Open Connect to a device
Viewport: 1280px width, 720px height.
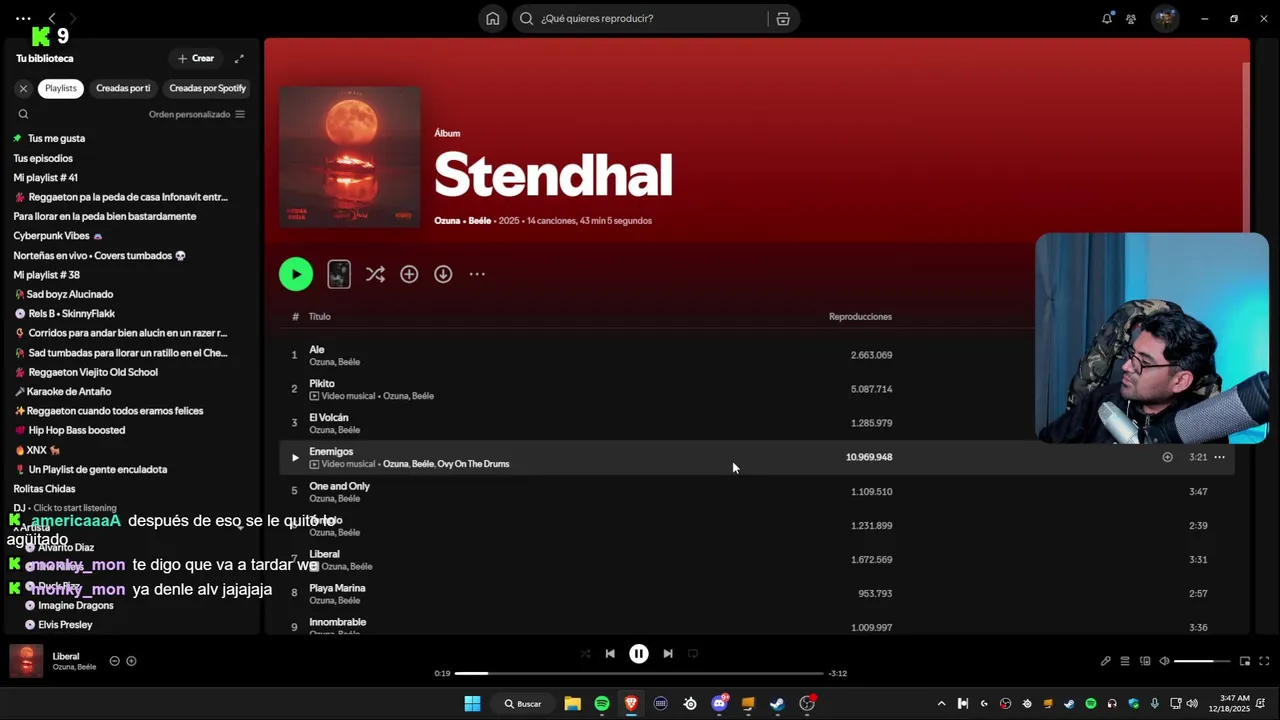(1145, 661)
